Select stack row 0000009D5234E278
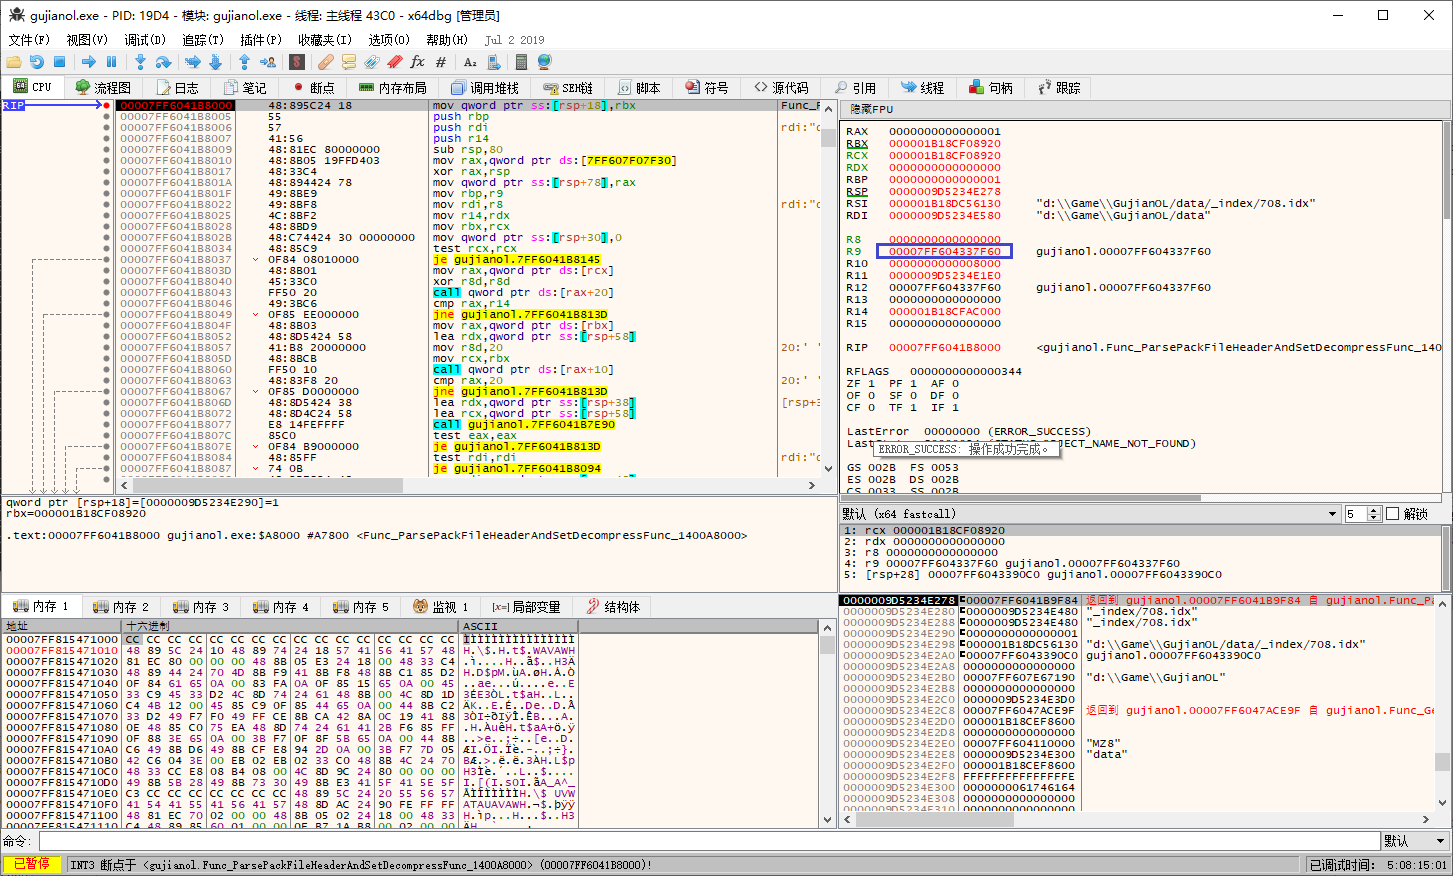This screenshot has height=876, width=1453. pyautogui.click(x=1138, y=601)
